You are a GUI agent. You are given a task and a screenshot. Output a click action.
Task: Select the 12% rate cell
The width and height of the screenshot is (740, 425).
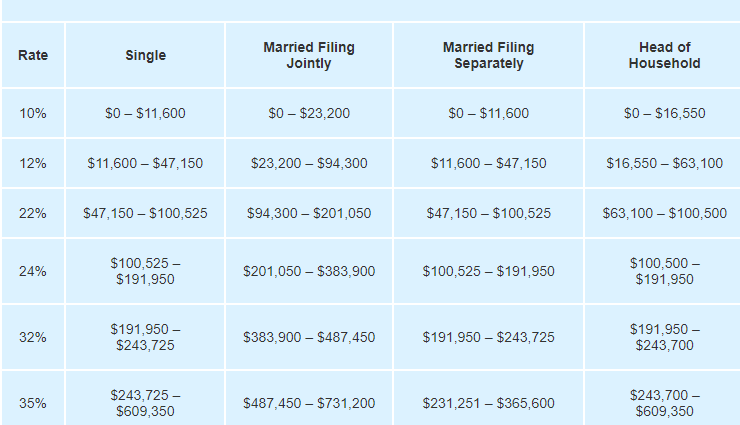point(33,163)
